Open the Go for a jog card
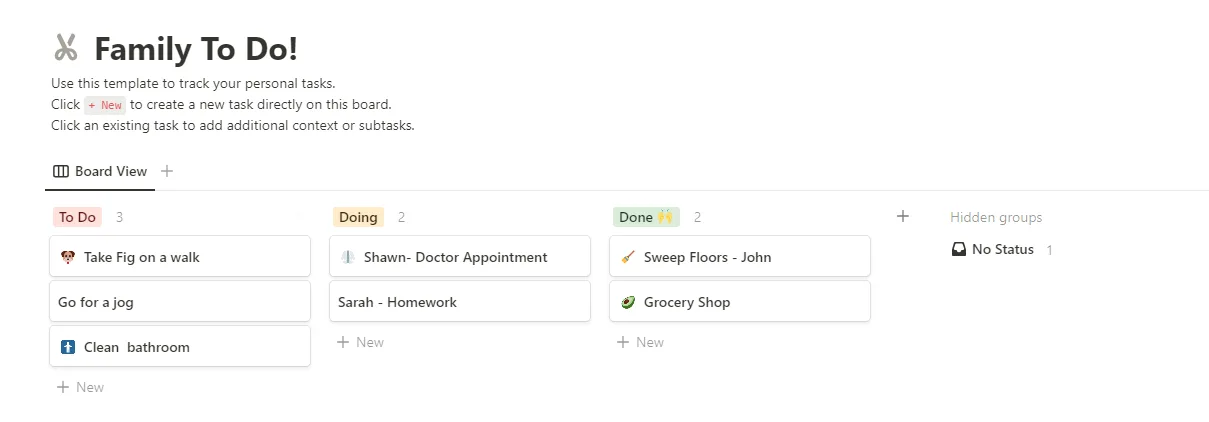Screen dimensions: 1209x422 (x=180, y=302)
